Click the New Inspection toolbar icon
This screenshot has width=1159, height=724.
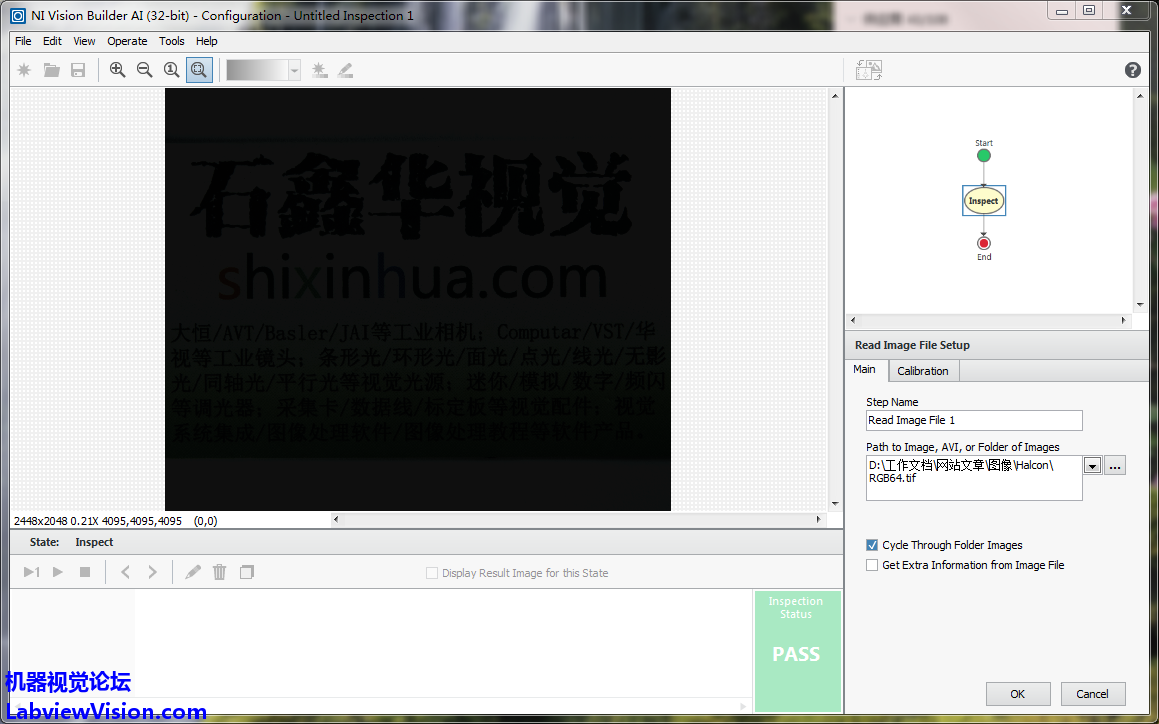pyautogui.click(x=24, y=70)
